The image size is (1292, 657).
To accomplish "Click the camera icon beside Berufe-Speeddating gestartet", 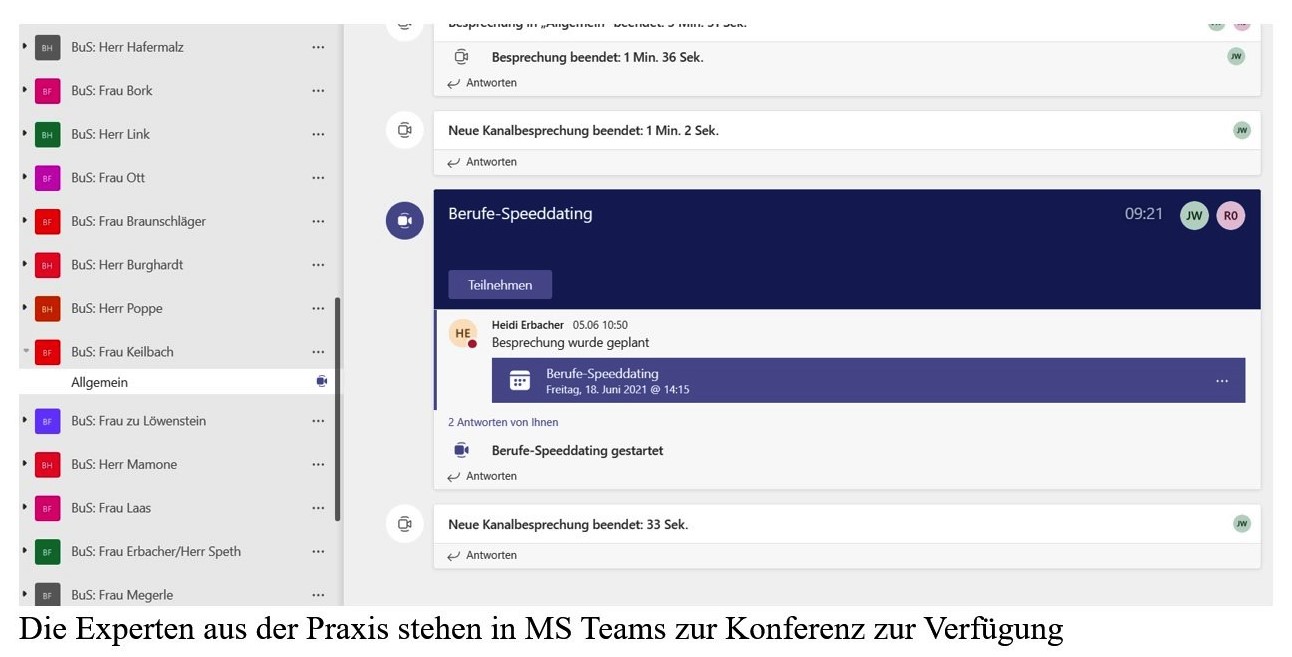I will click(x=461, y=451).
